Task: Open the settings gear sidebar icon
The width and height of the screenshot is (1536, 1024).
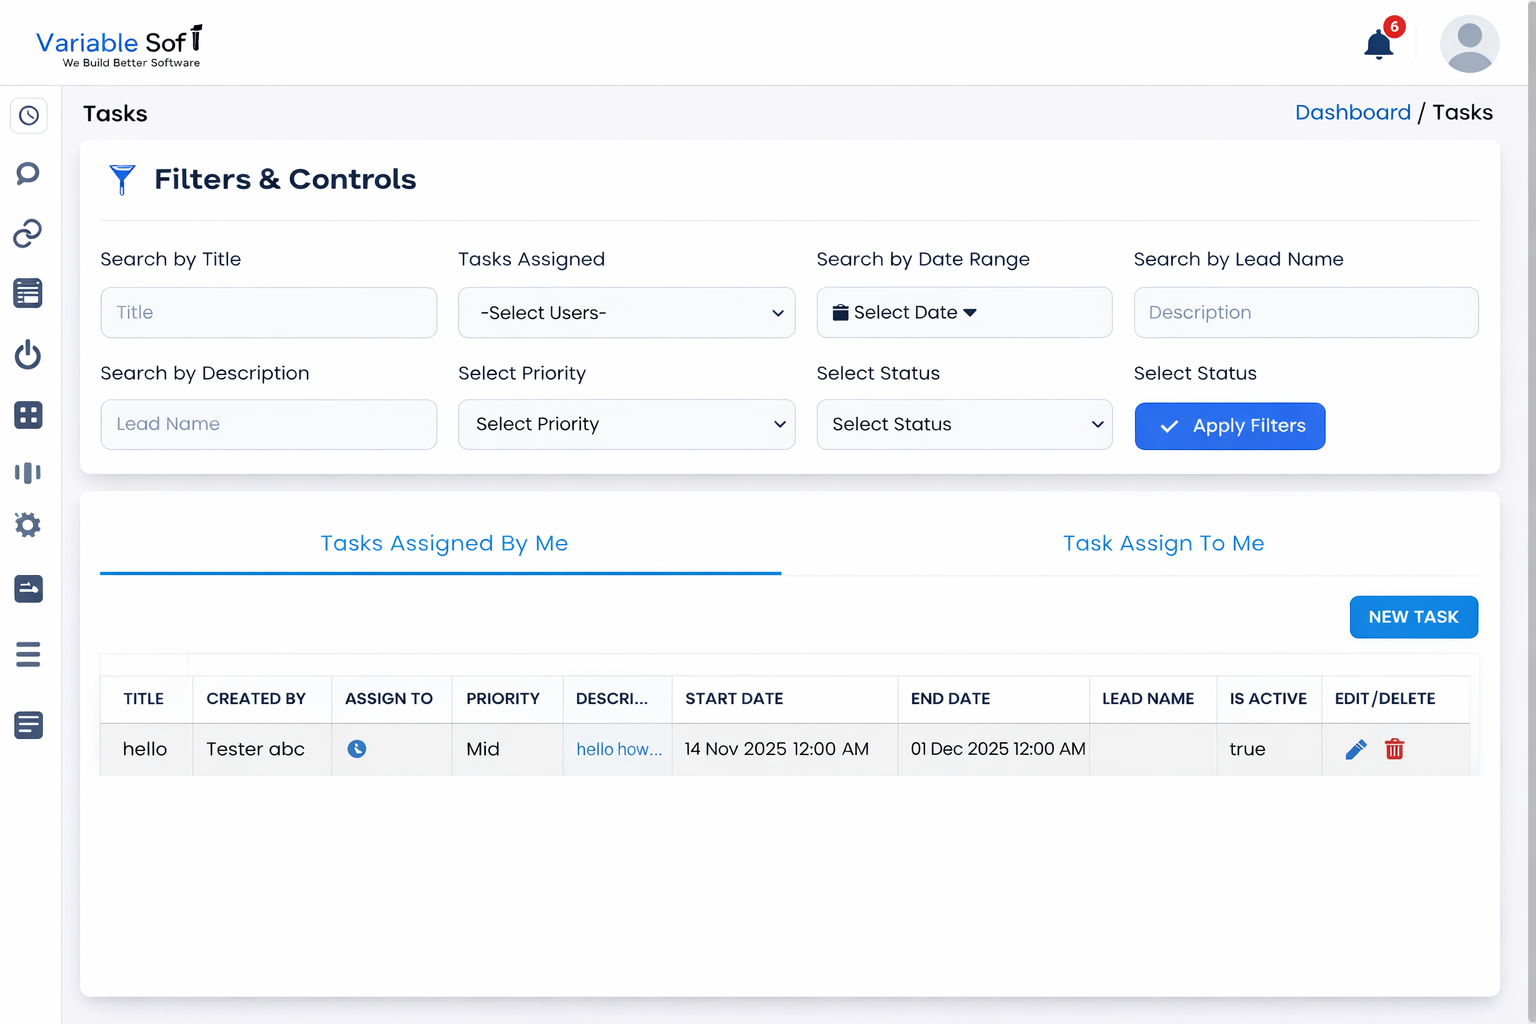Action: click(28, 525)
